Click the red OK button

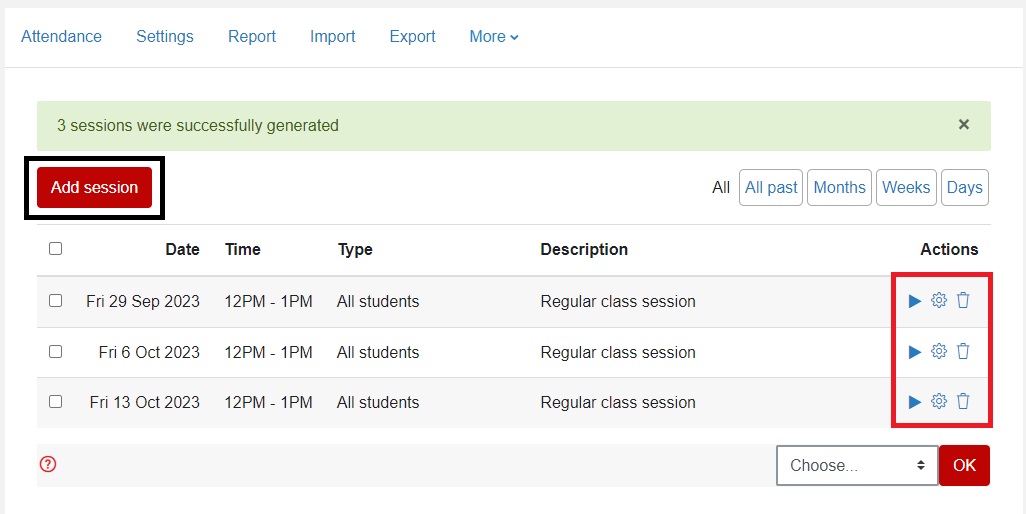(964, 466)
